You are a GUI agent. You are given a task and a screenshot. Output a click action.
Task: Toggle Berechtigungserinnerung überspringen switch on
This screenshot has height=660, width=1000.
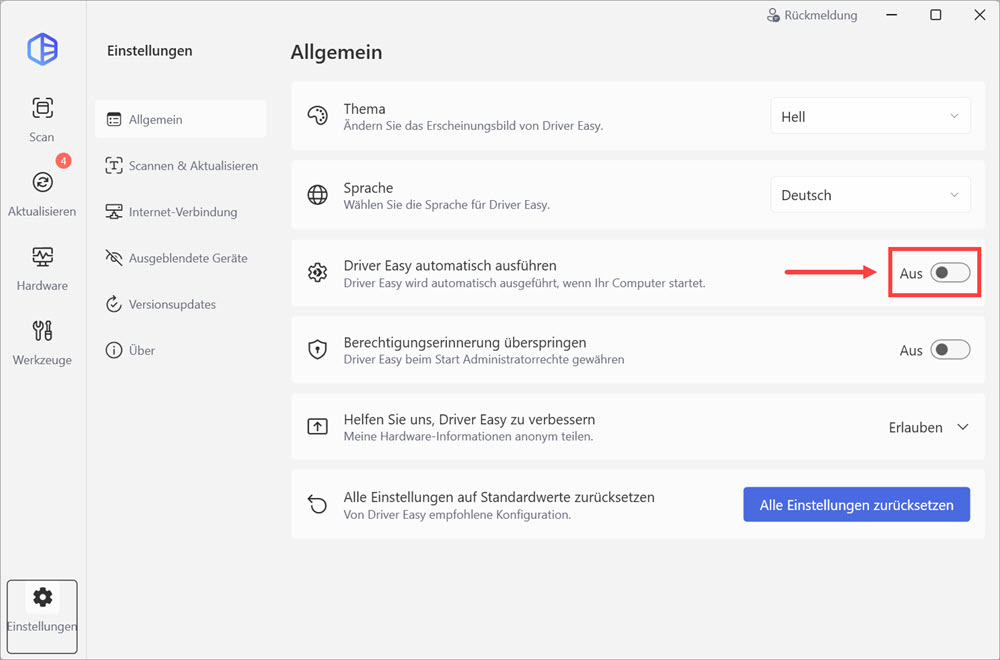click(x=950, y=350)
